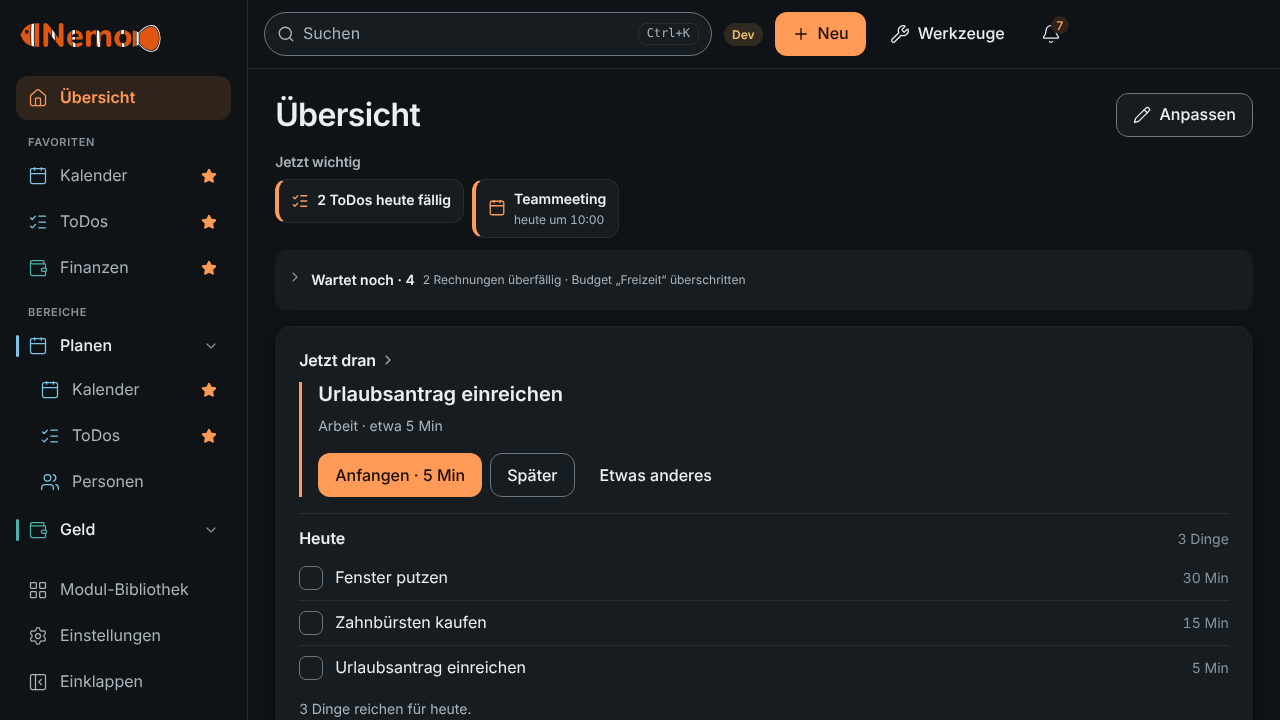The height and width of the screenshot is (720, 1280).
Task: Click the Neu button
Action: (x=820, y=34)
